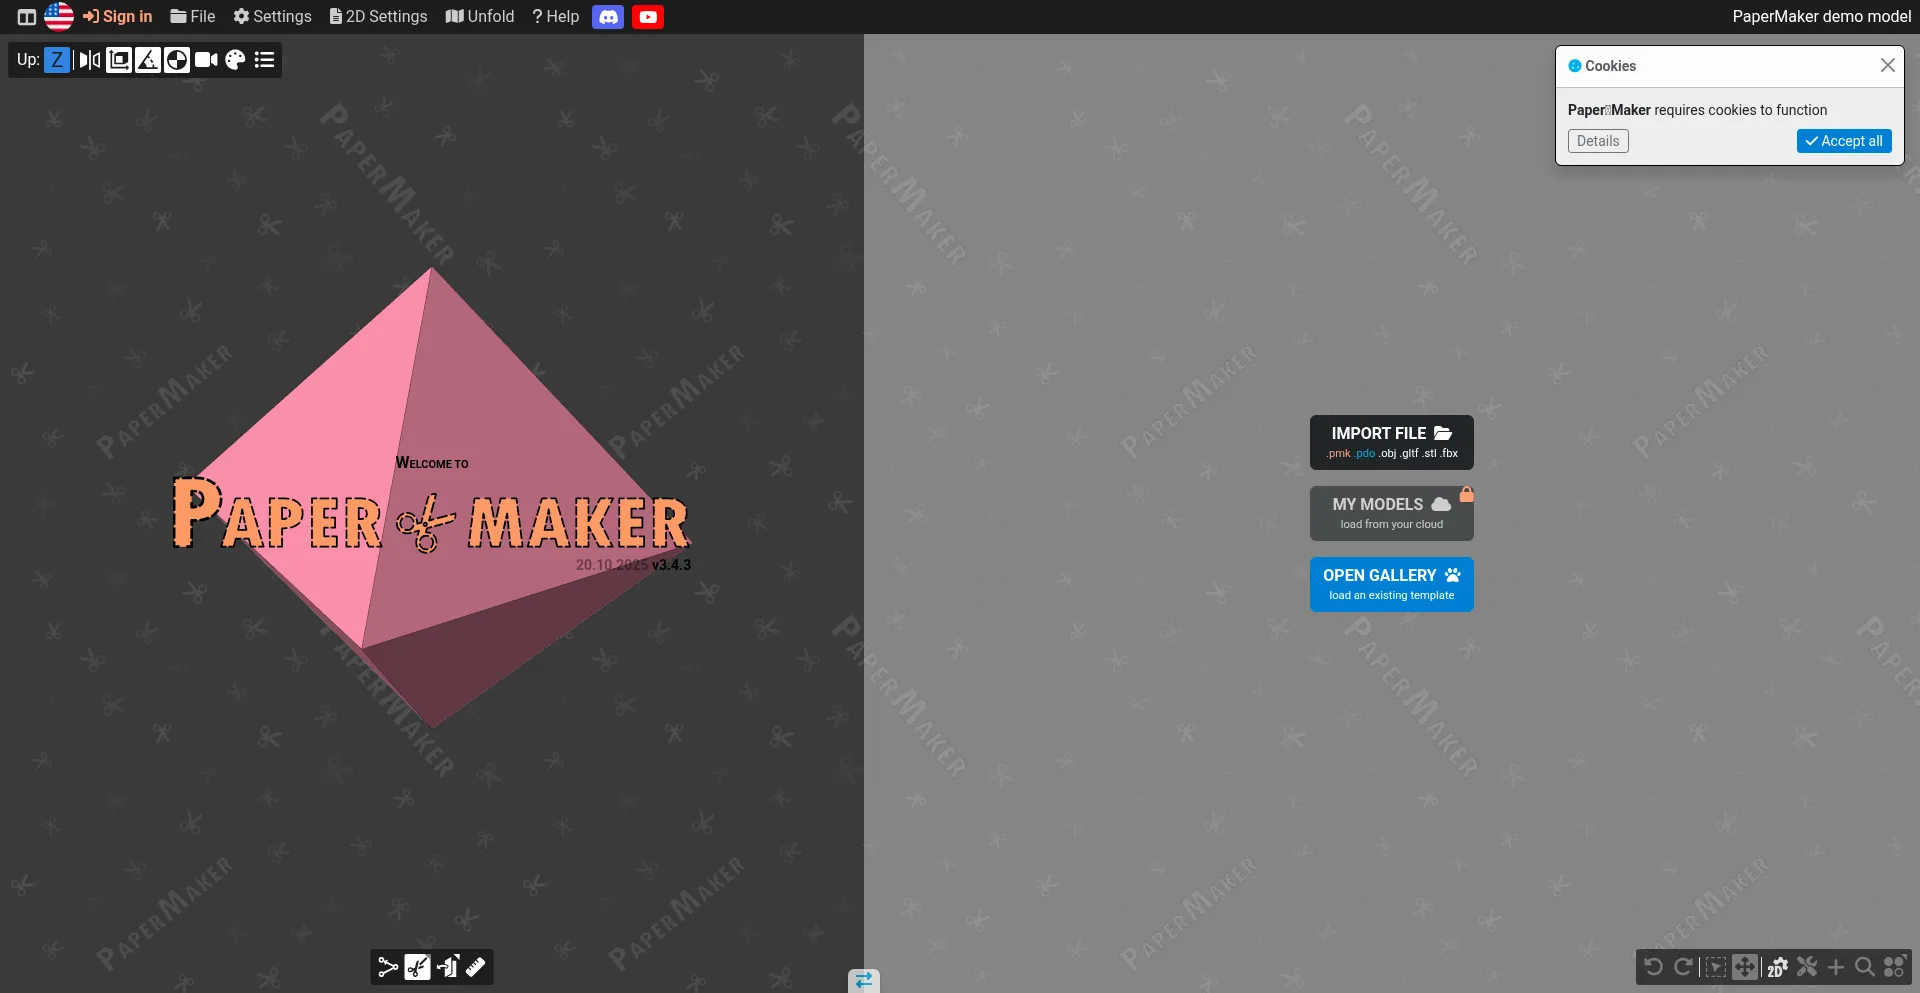Open the Discord link icon
The width and height of the screenshot is (1920, 993).
[x=608, y=17]
